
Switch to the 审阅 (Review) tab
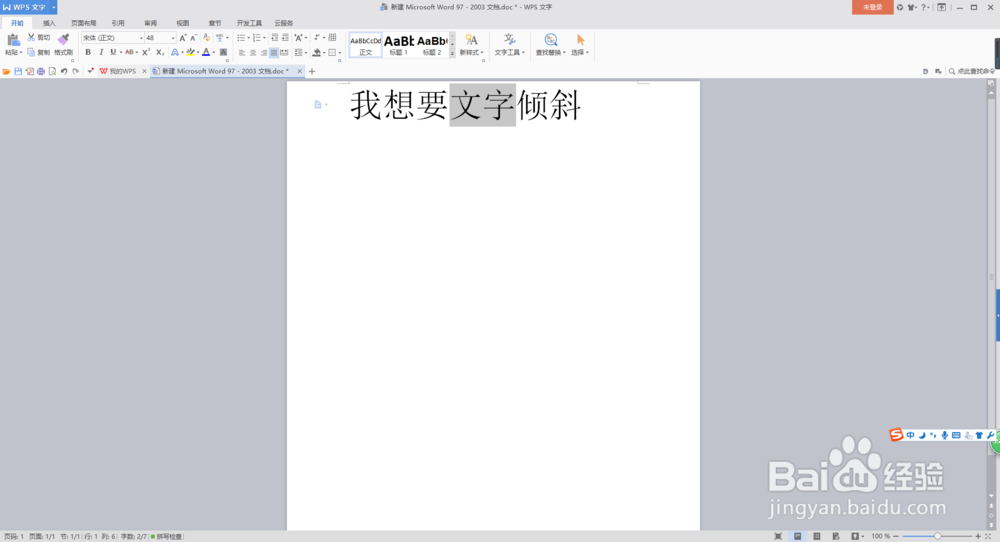[x=151, y=23]
